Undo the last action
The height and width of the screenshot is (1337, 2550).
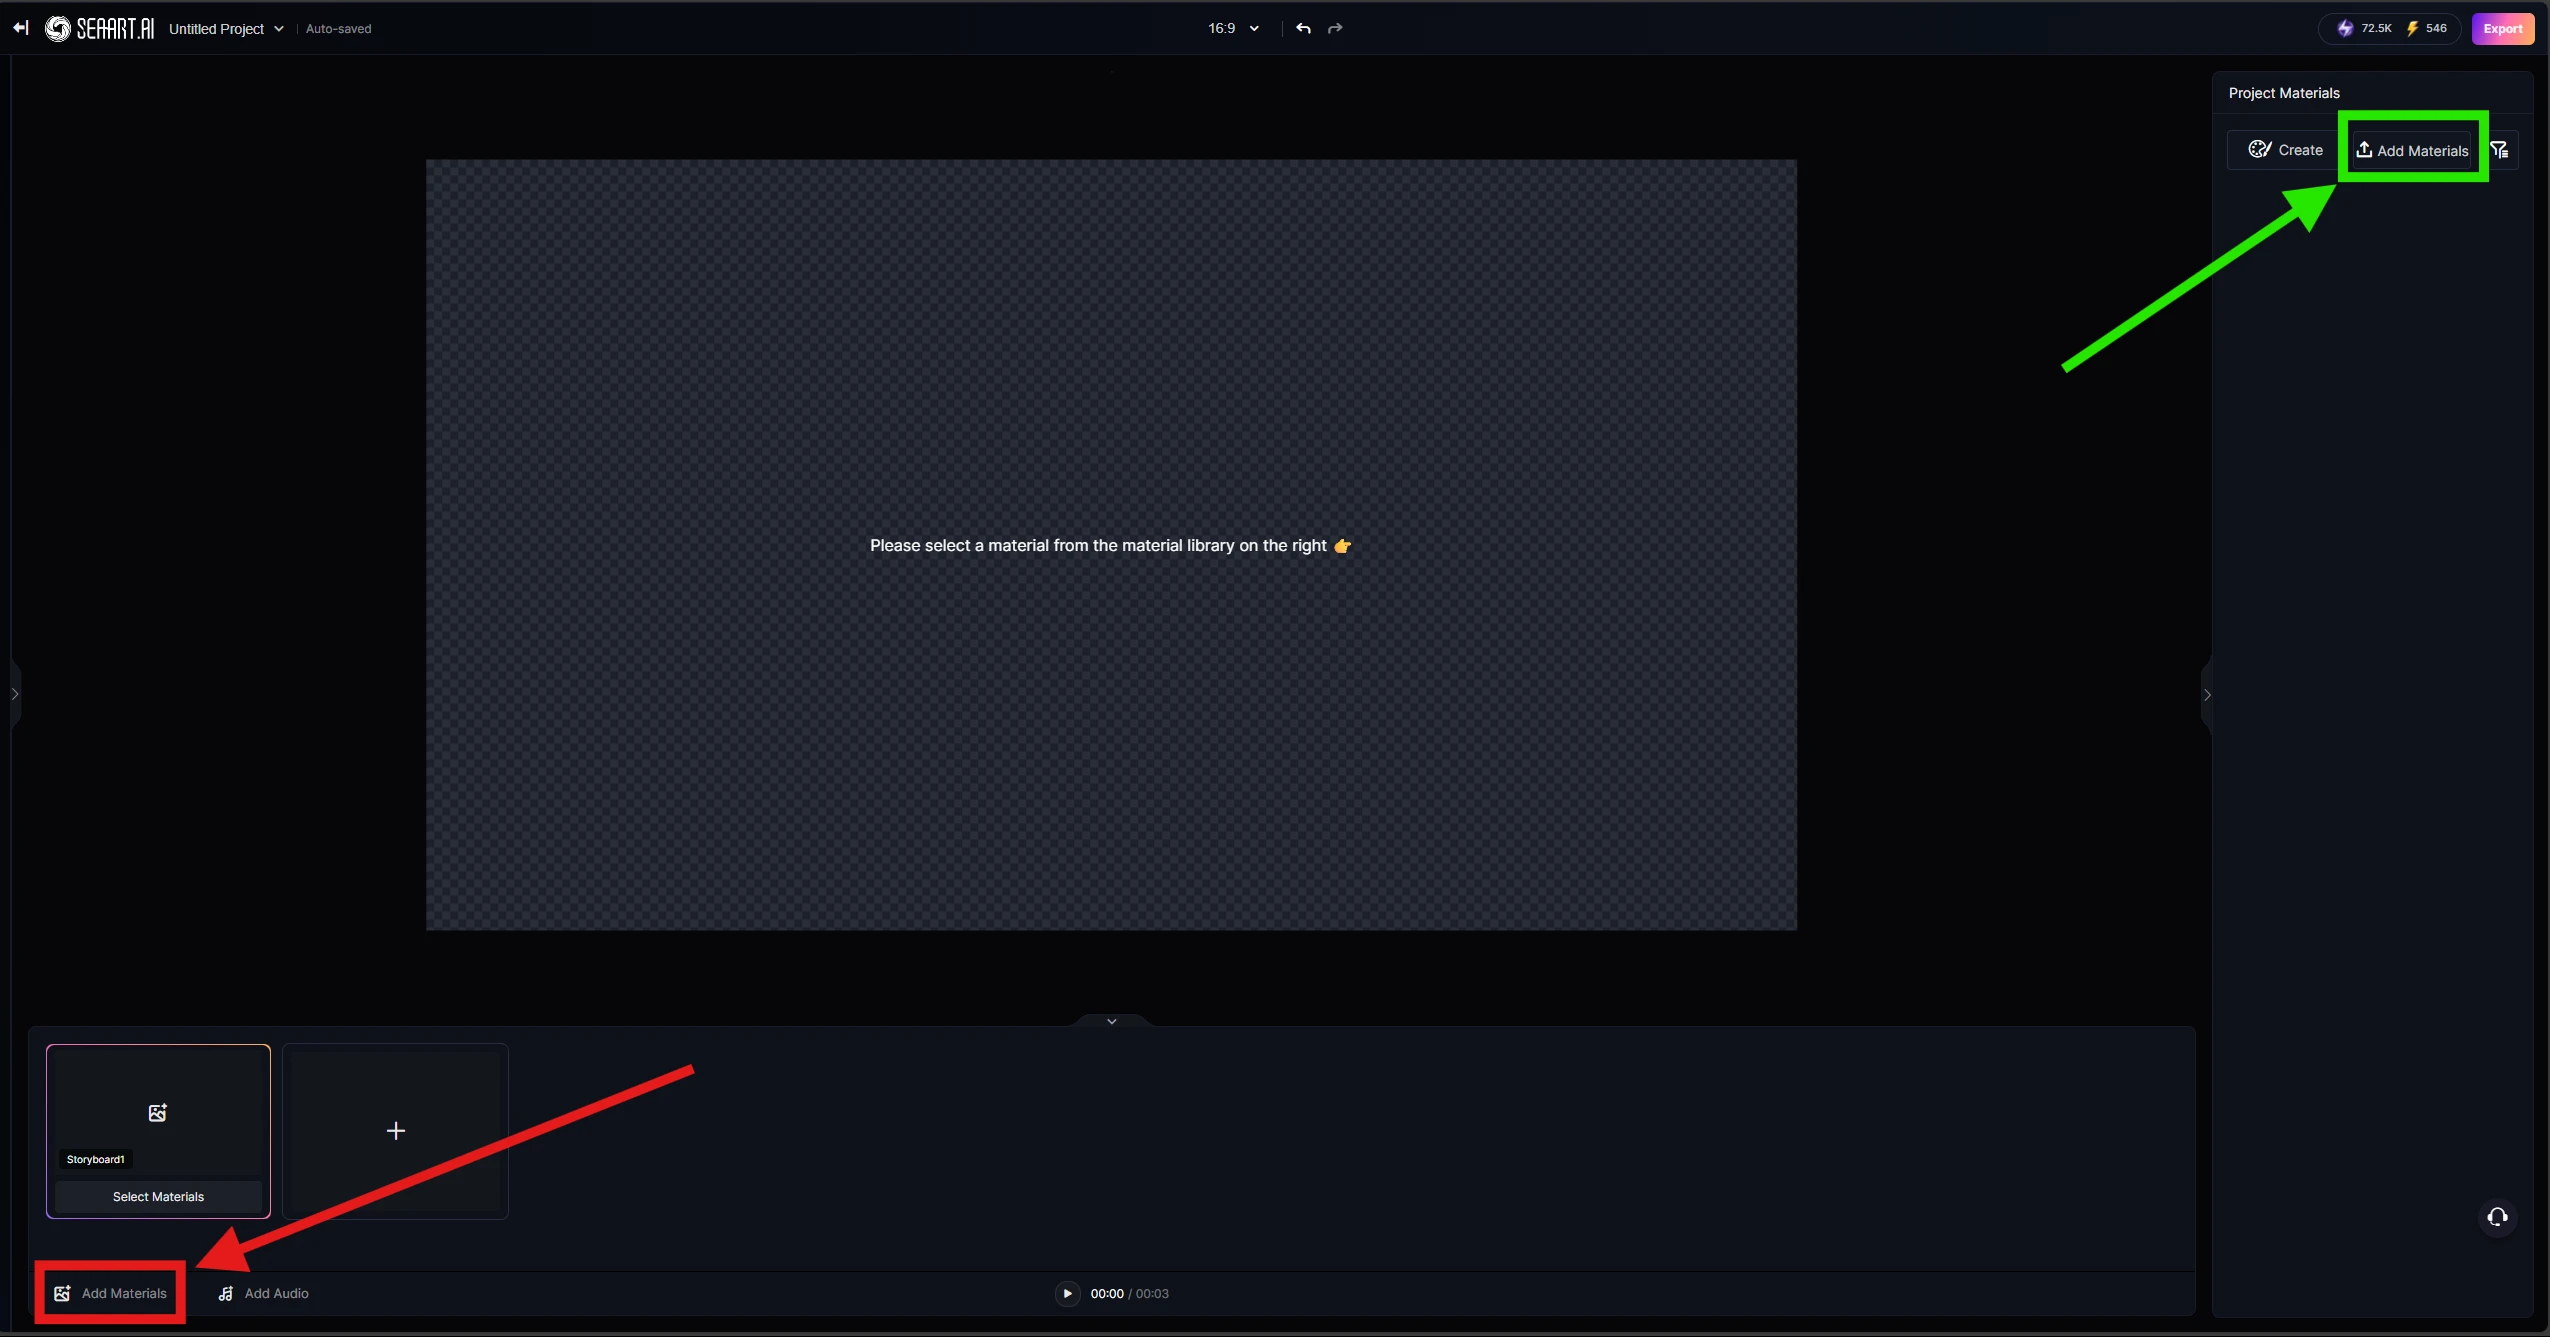pyautogui.click(x=1303, y=28)
